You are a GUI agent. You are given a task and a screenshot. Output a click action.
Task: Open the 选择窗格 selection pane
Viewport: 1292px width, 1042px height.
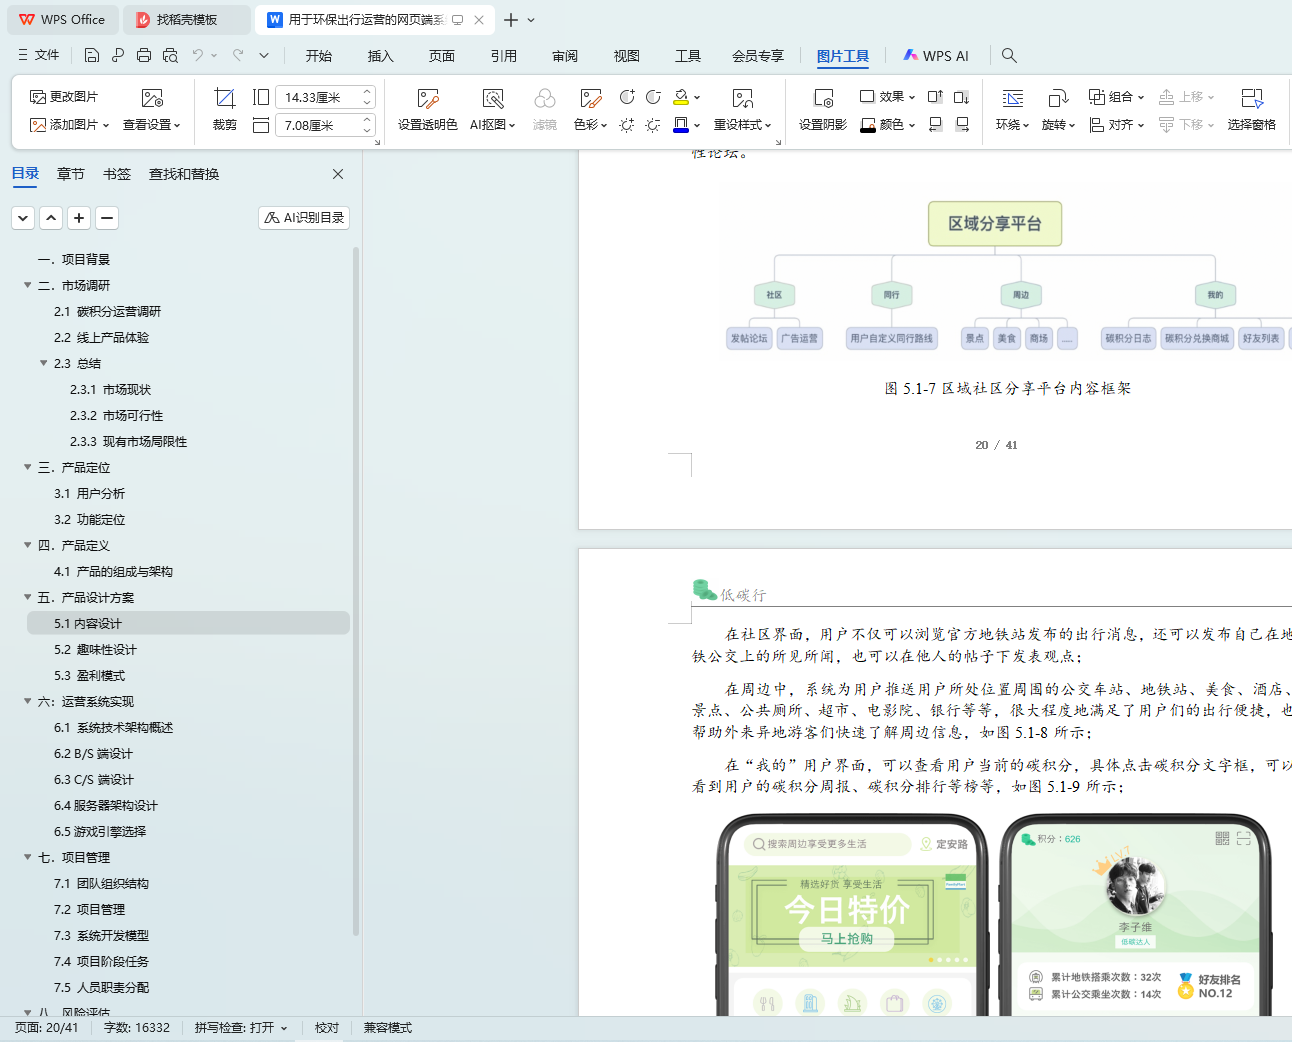coord(1251,110)
